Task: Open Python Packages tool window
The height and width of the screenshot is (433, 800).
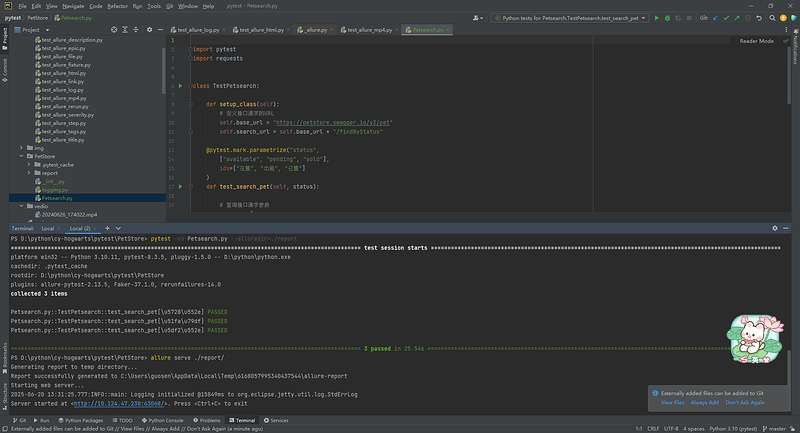Action: 81,420
